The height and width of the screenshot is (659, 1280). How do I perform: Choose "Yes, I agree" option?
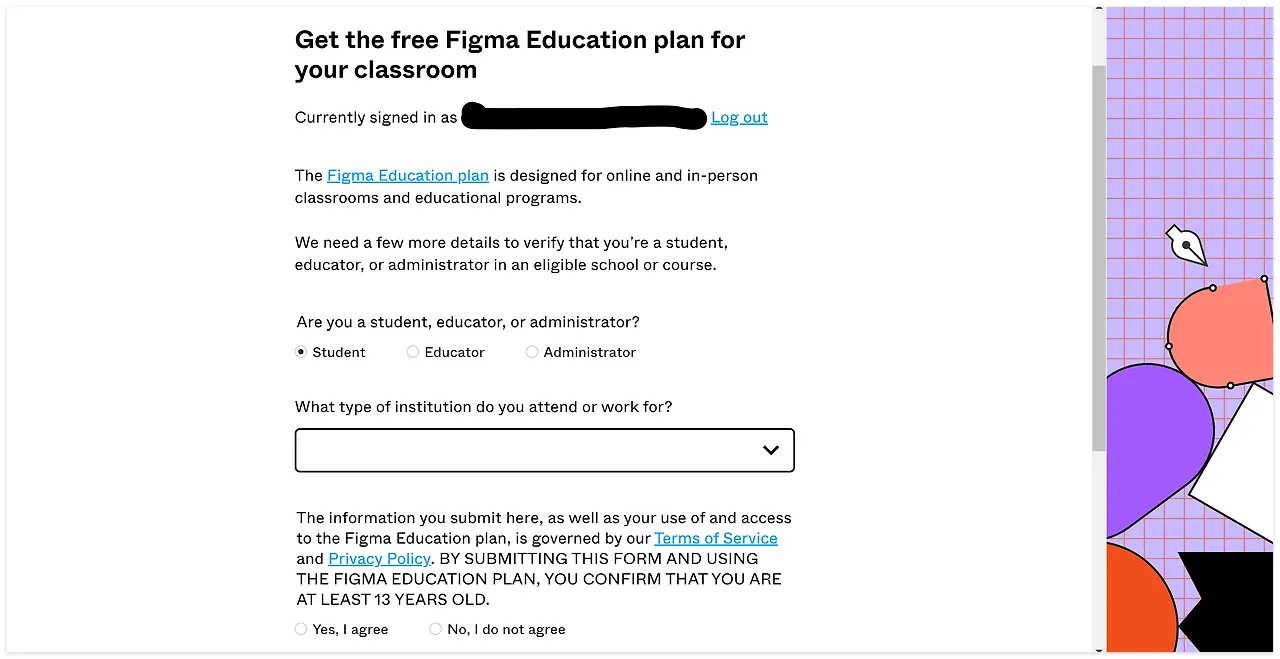pos(301,629)
